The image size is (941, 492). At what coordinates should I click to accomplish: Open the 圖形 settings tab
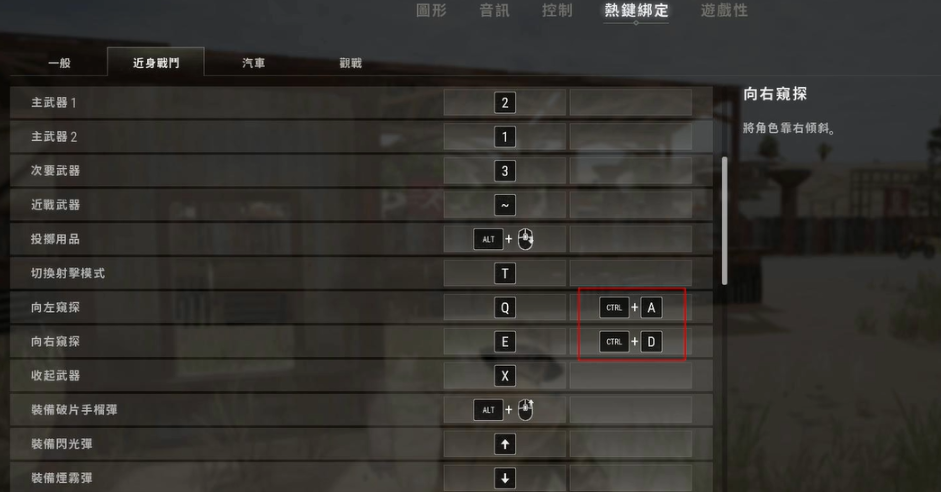tap(431, 10)
